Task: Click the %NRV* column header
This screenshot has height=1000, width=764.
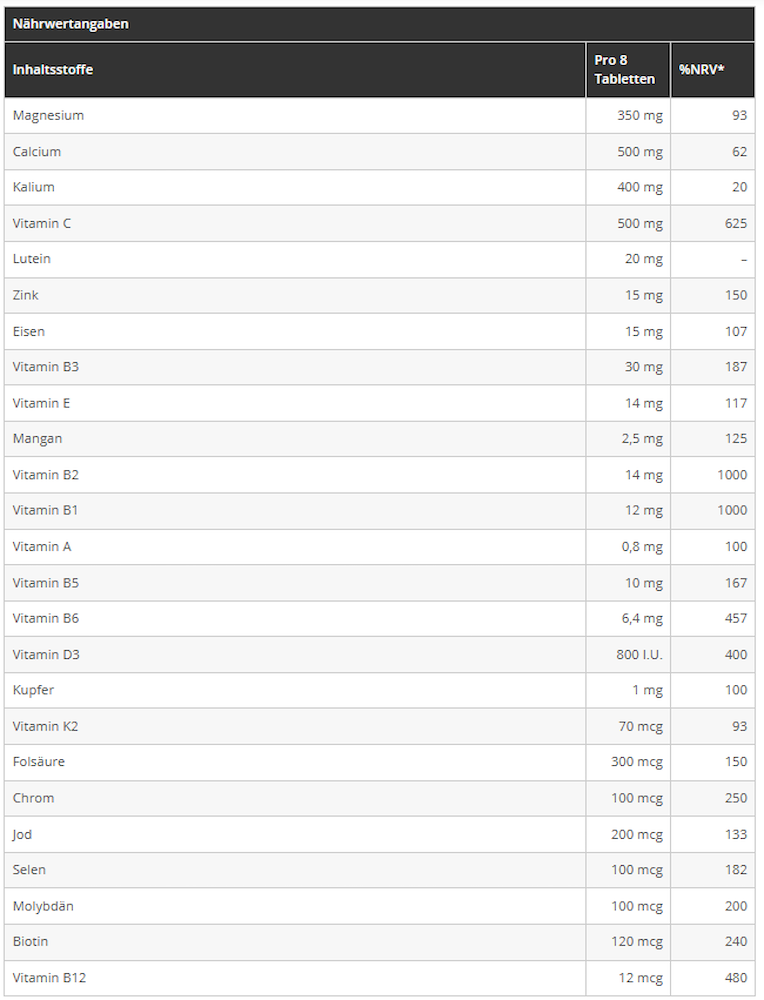Action: click(x=701, y=70)
